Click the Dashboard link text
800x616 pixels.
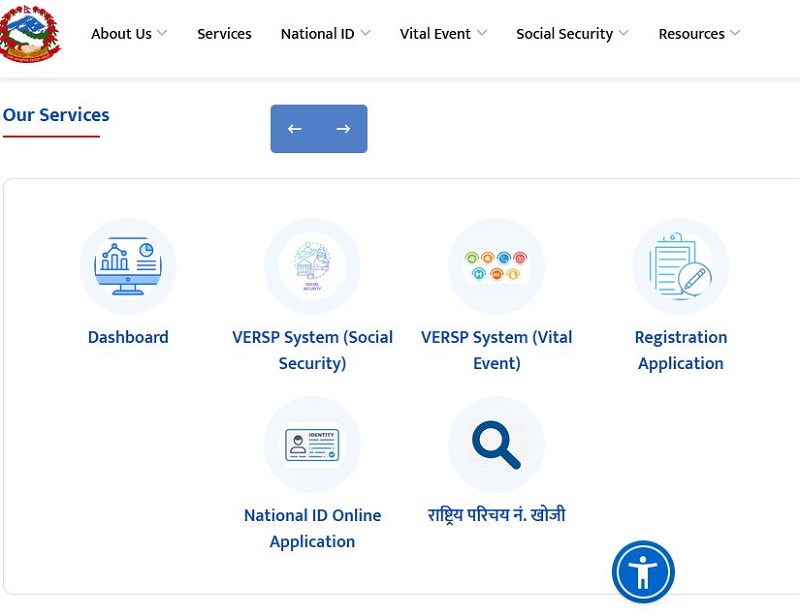(128, 337)
